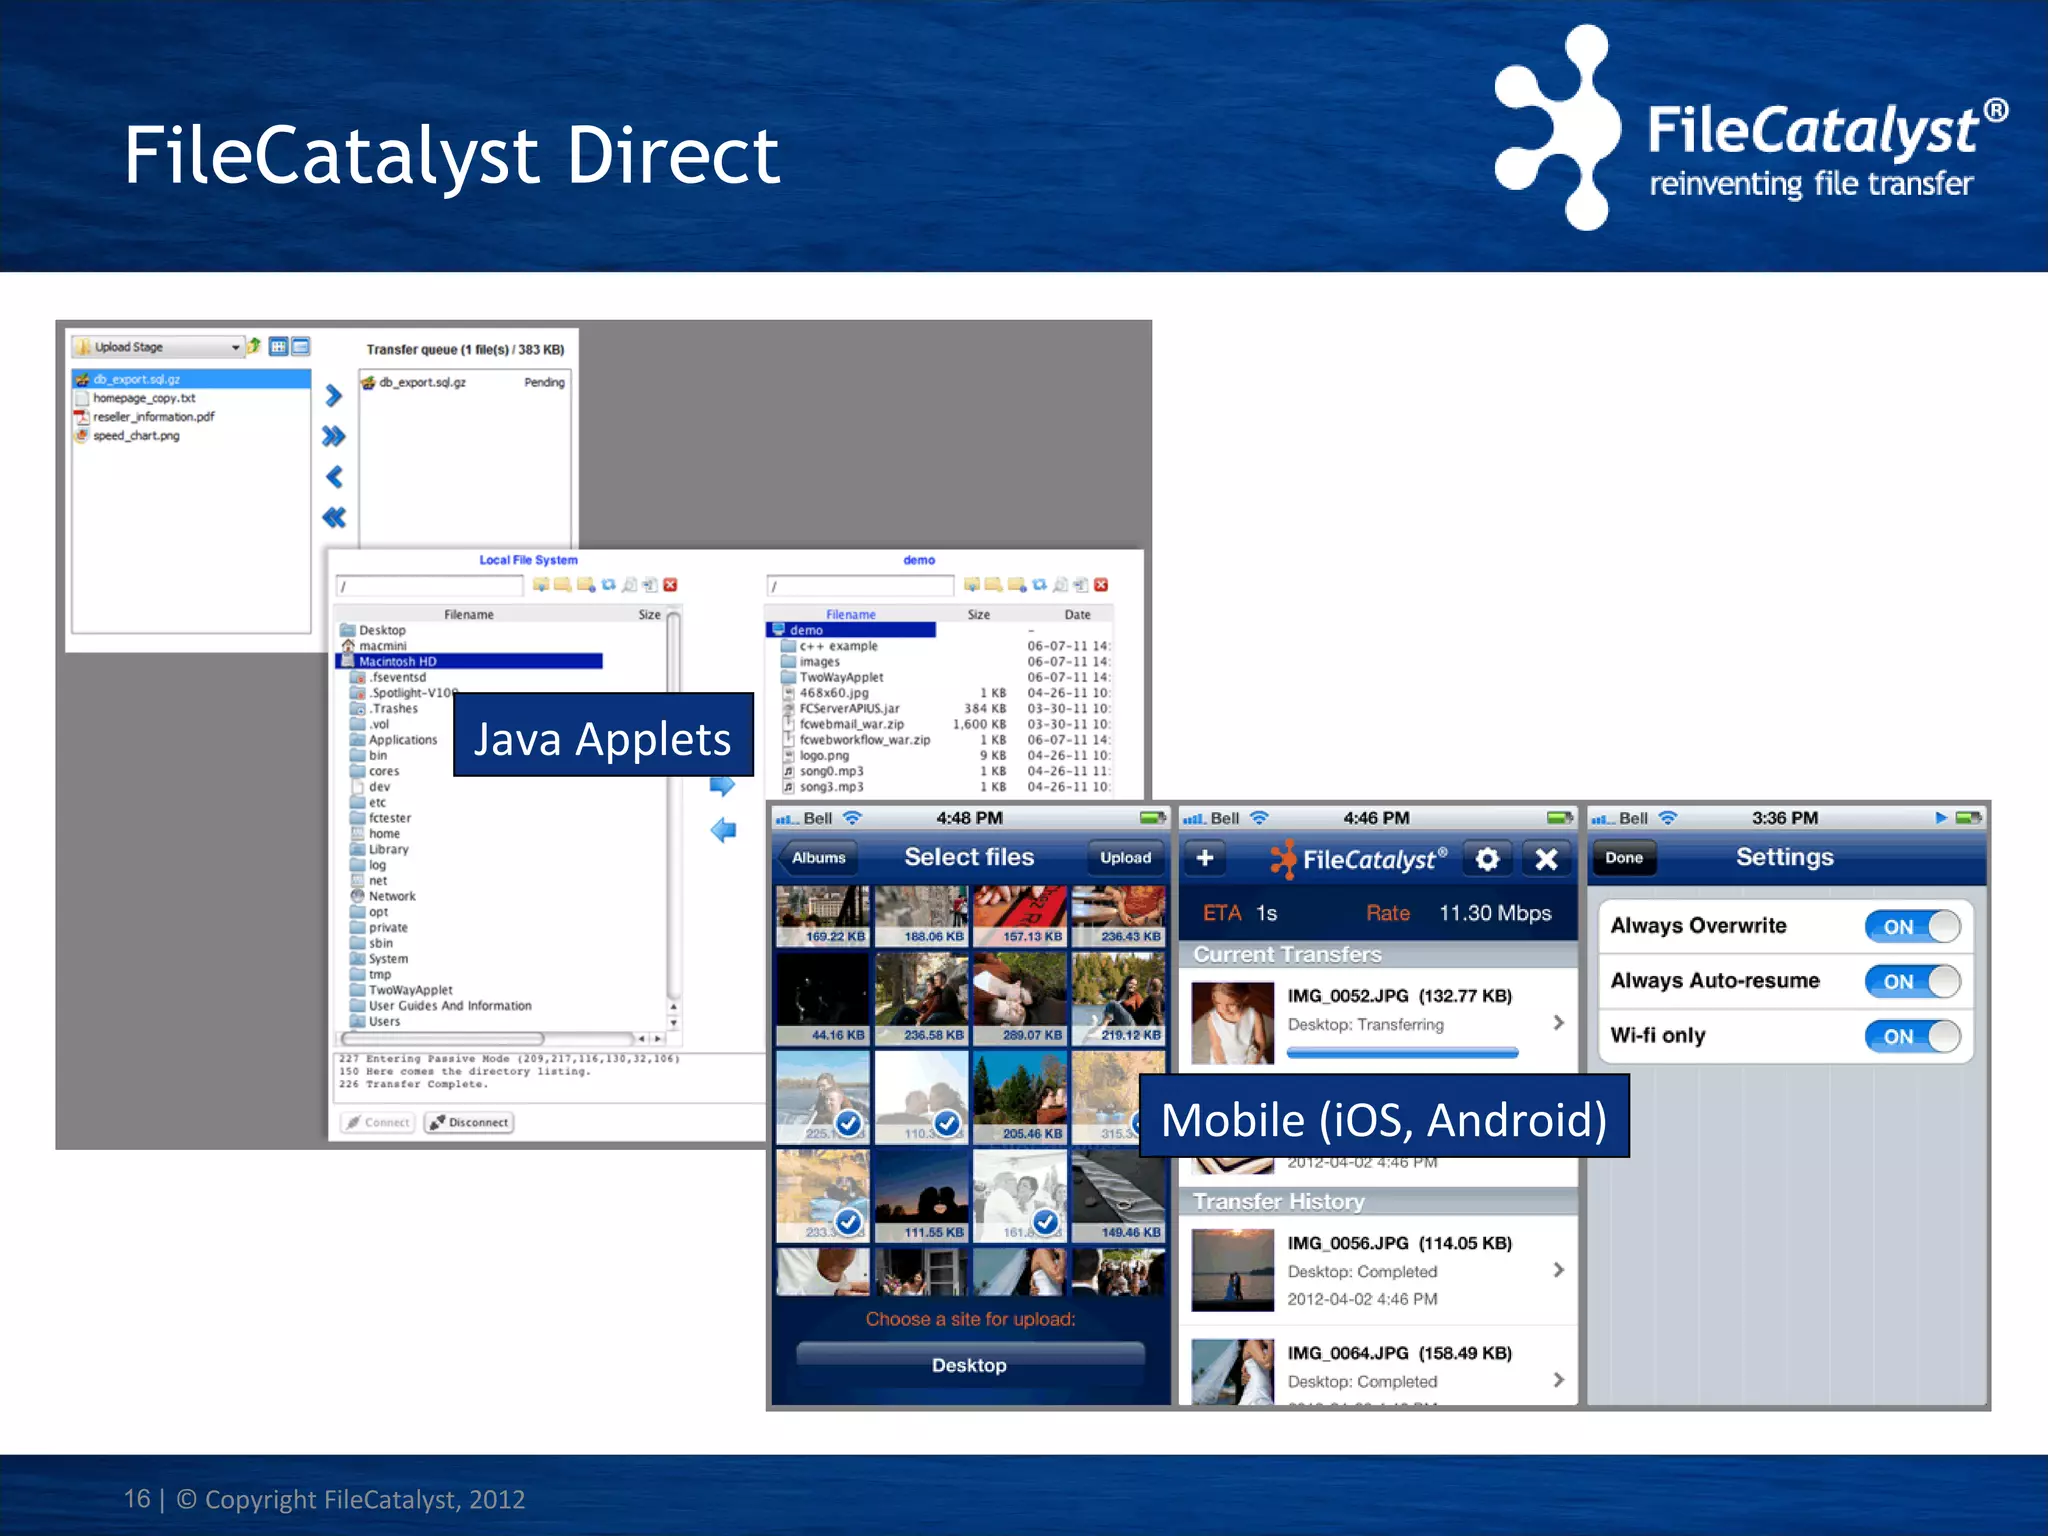Image resolution: width=2048 pixels, height=1536 pixels.
Task: Tap the Desktop site button
Action: [x=970, y=1365]
